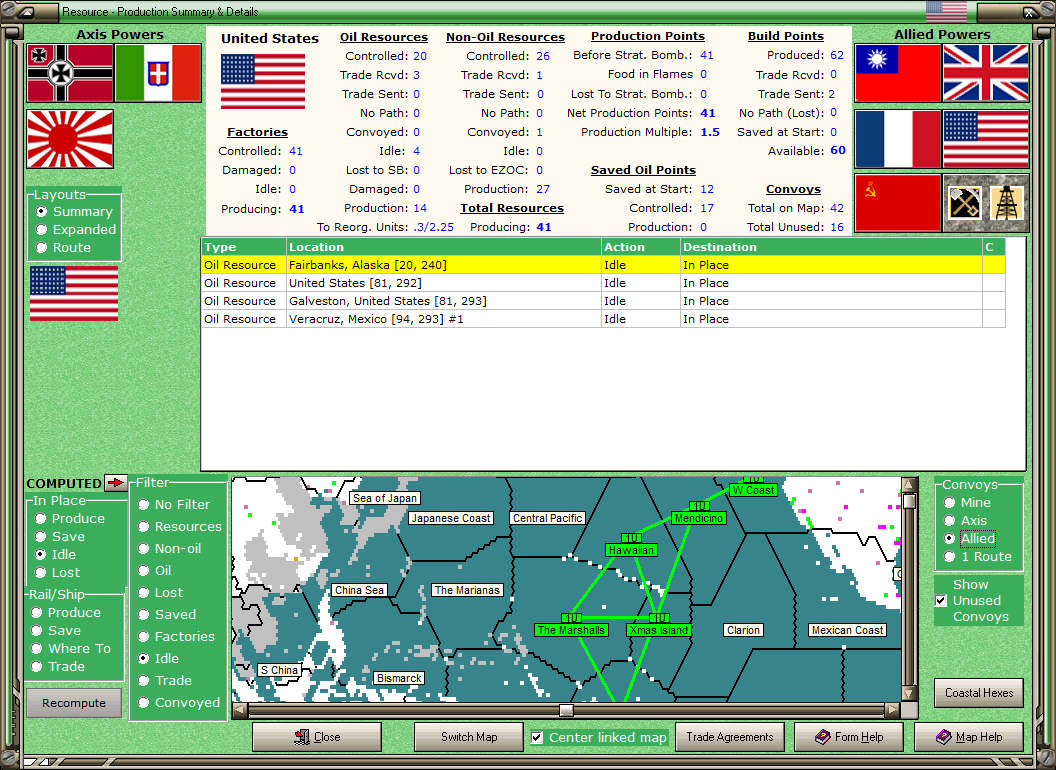Click the American flag in Allied Powers

tap(986, 138)
